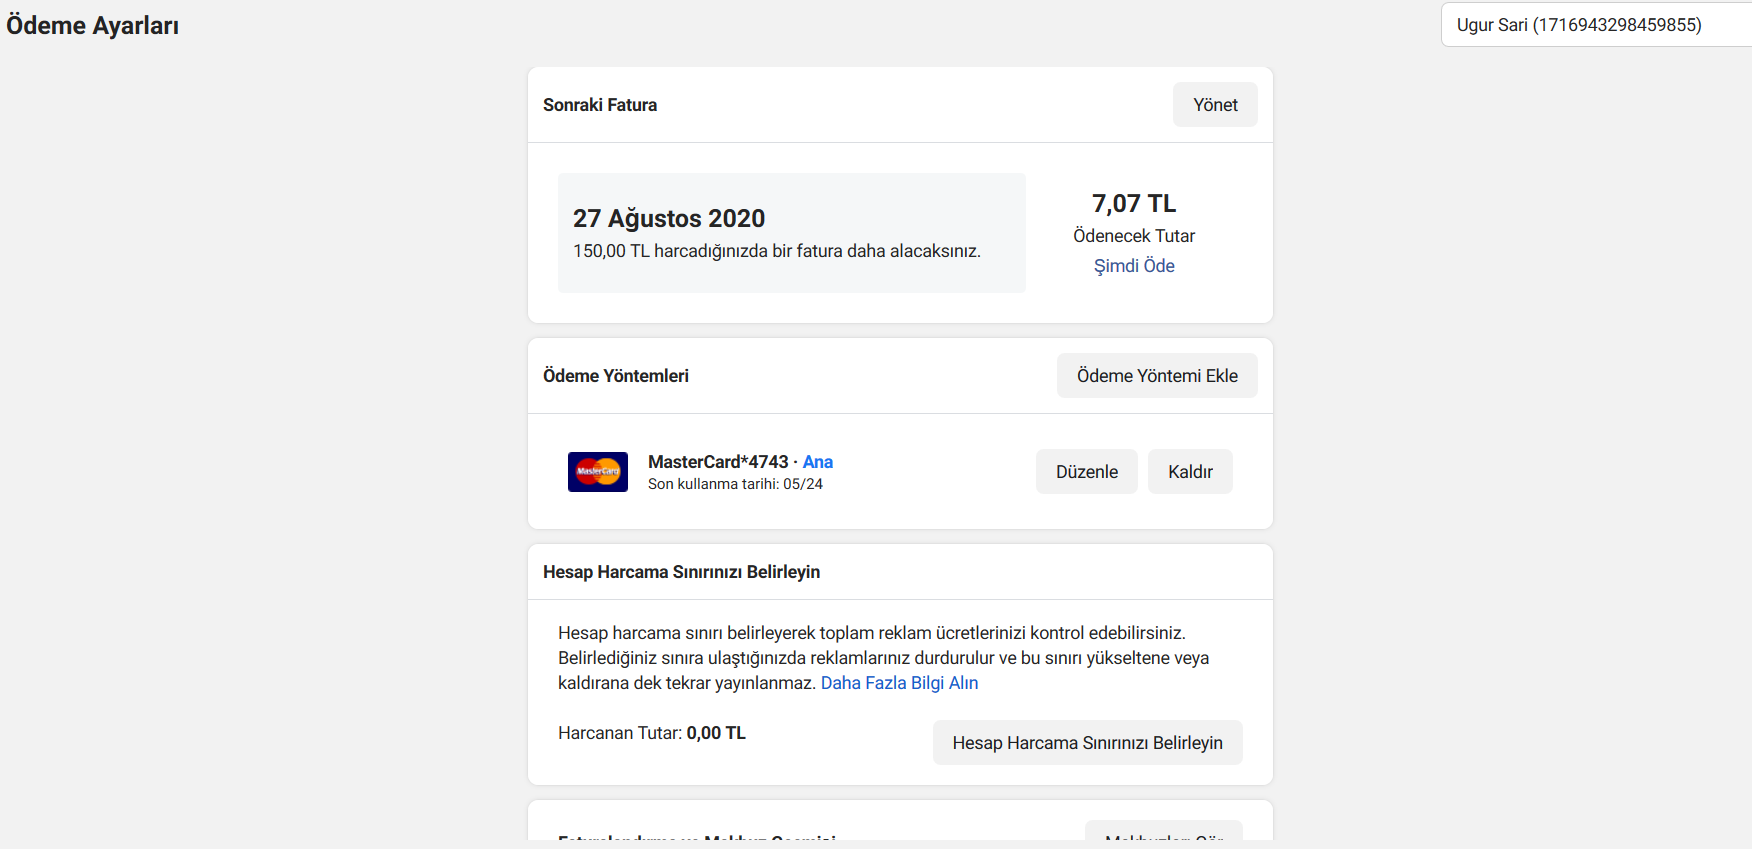This screenshot has height=849, width=1752.
Task: Click the MasterCard*4743 card name
Action: coord(718,462)
